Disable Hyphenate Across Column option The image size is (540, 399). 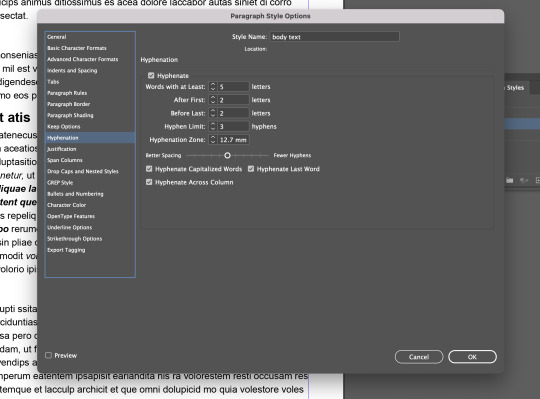pyautogui.click(x=149, y=182)
